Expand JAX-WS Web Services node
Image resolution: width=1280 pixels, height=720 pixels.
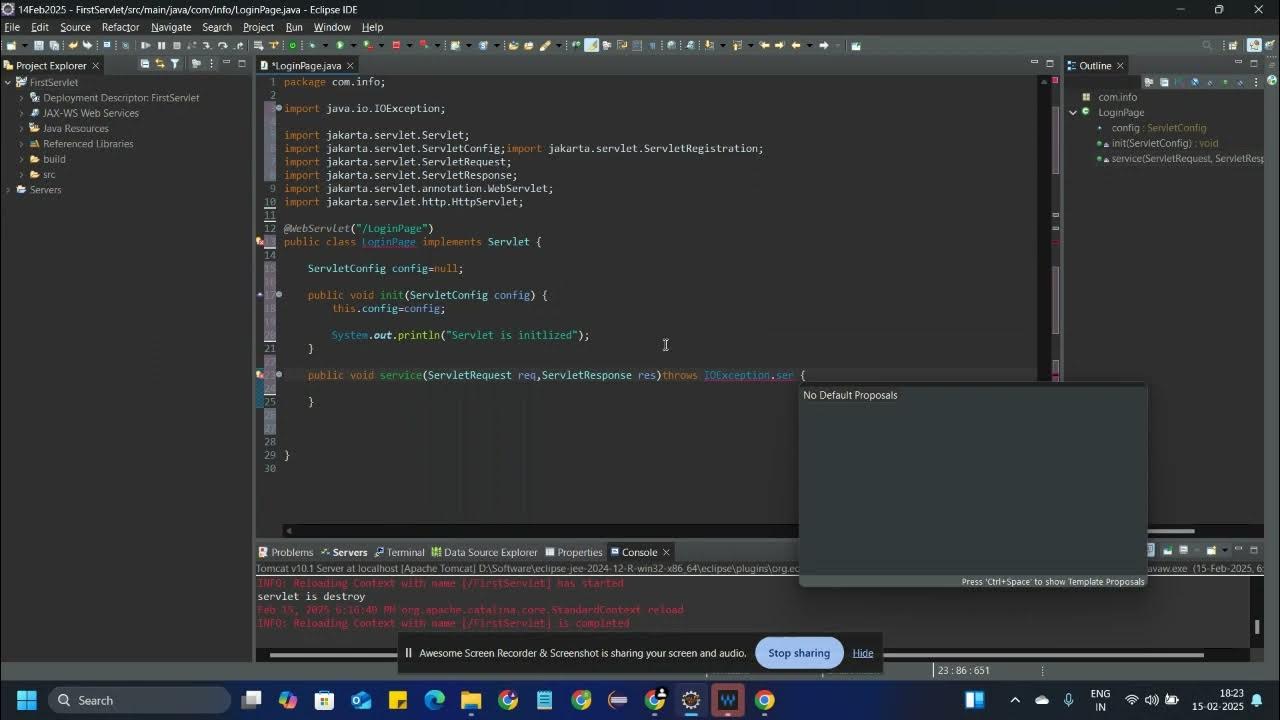pyautogui.click(x=21, y=113)
